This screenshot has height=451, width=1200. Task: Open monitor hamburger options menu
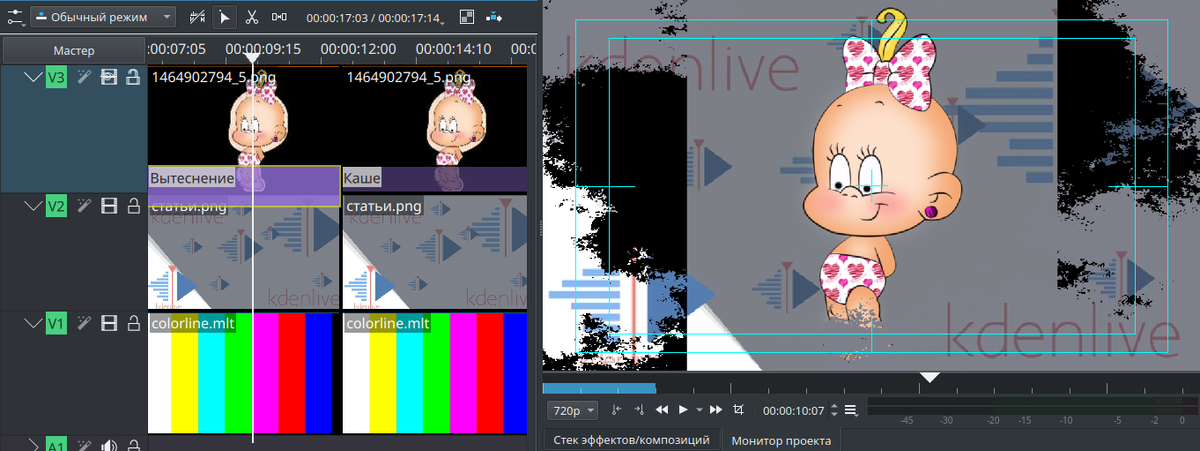[851, 410]
